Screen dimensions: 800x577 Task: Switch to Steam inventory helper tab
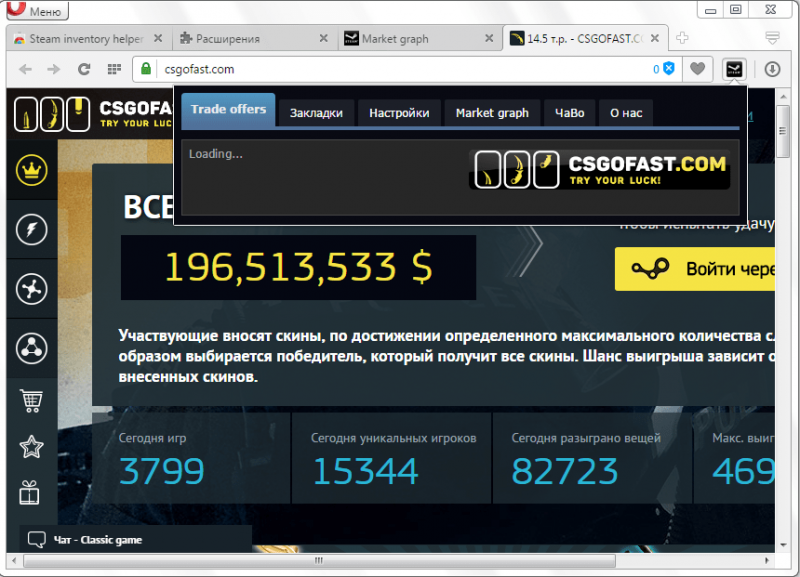(x=86, y=39)
